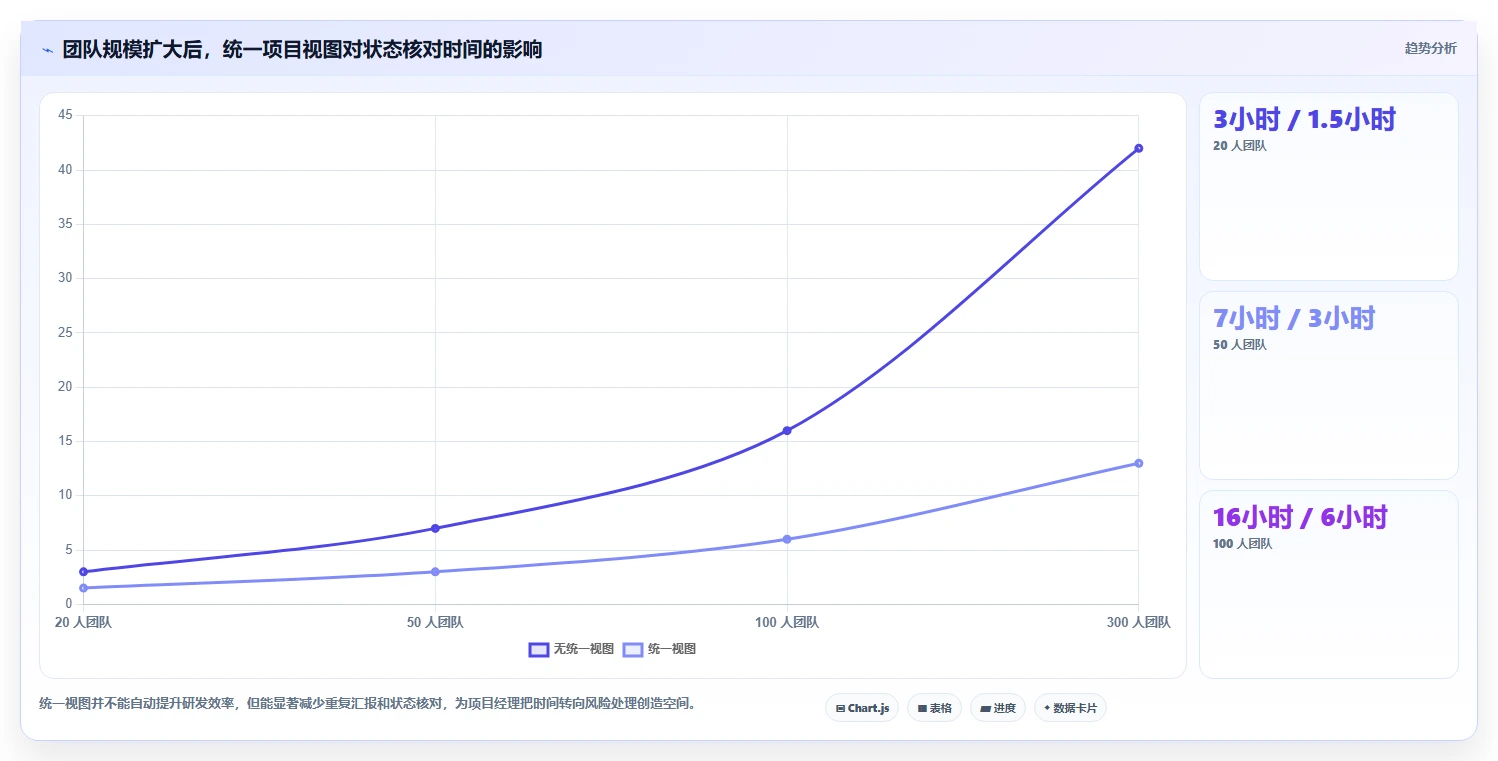Click the 无统一视图 point at 20 人团队
Viewport: 1498px width, 761px height.
(83, 572)
